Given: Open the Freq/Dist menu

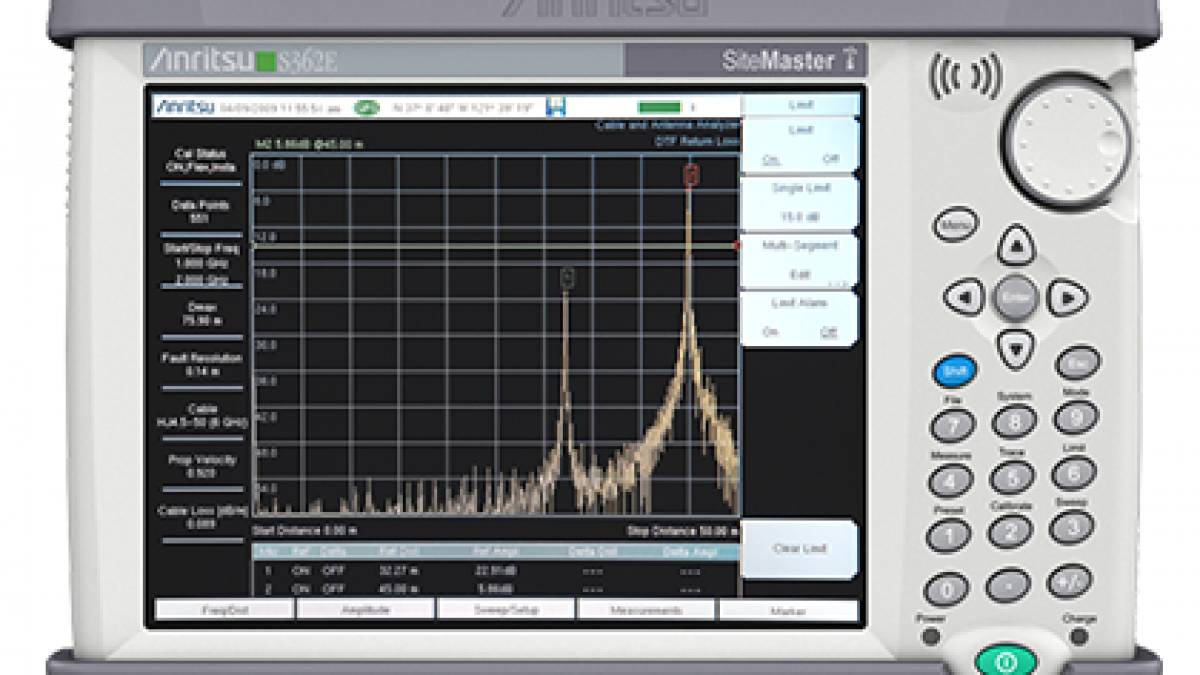Looking at the screenshot, I should coord(225,609).
